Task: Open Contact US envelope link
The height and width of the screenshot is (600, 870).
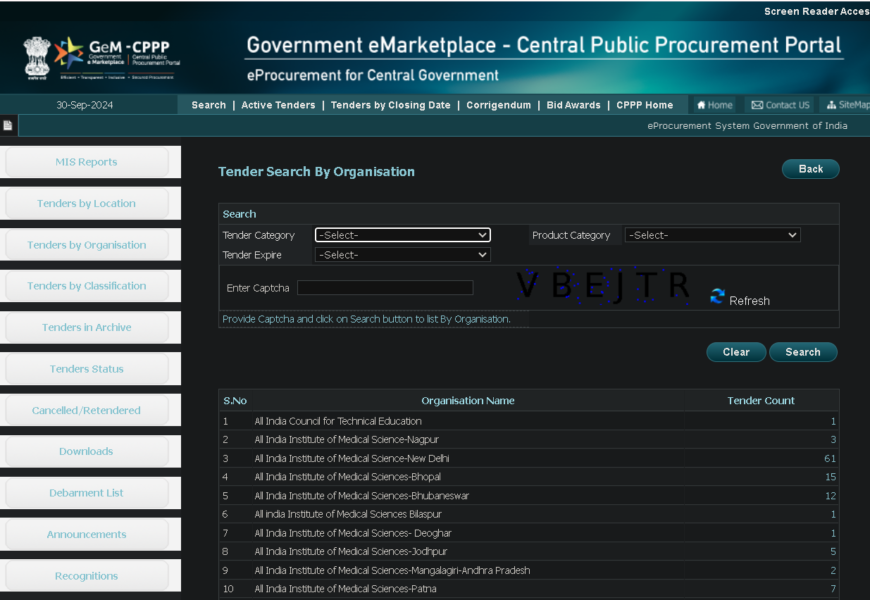Action: click(780, 105)
